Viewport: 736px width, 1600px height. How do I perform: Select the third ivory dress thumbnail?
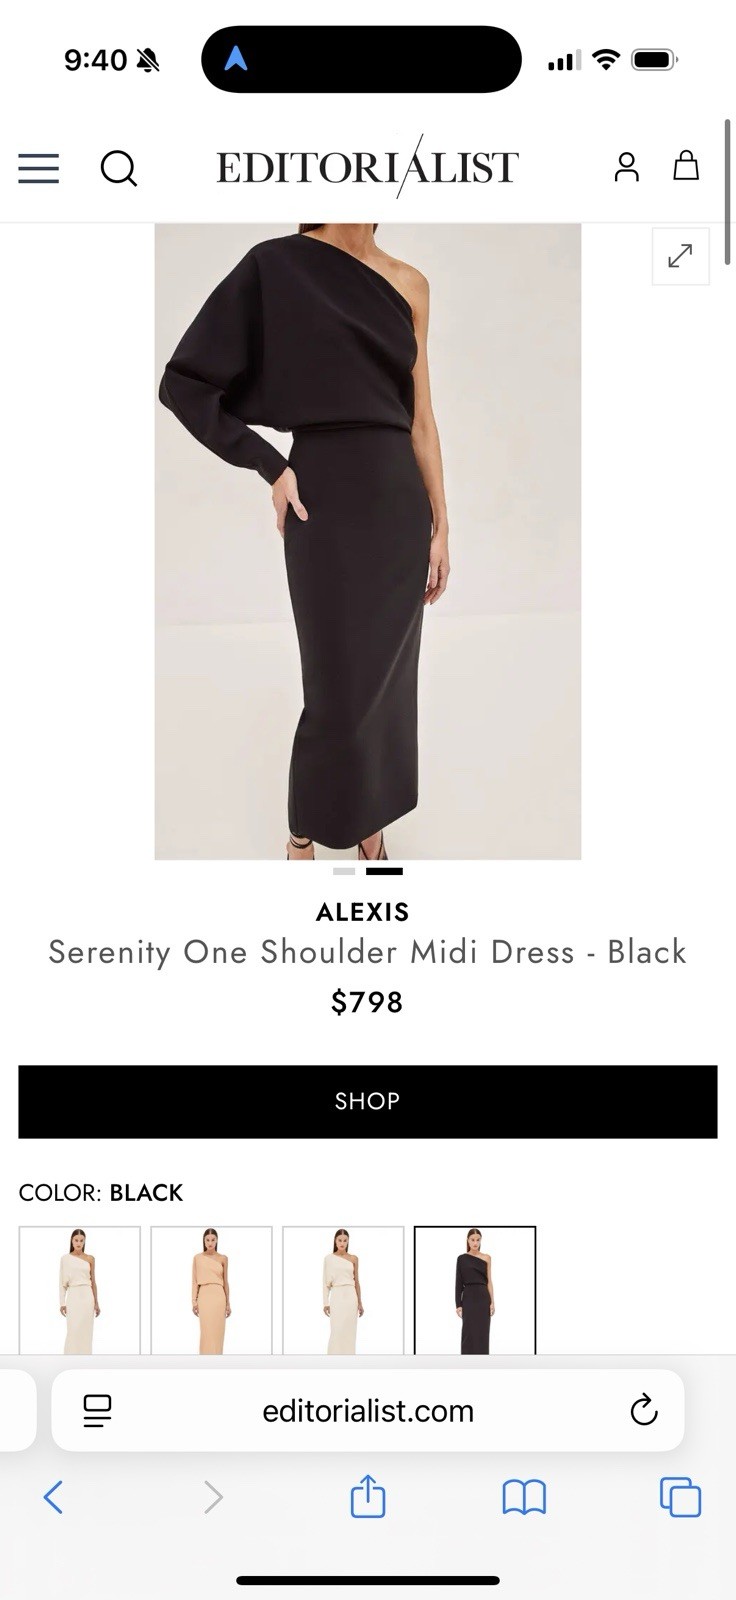[344, 1290]
